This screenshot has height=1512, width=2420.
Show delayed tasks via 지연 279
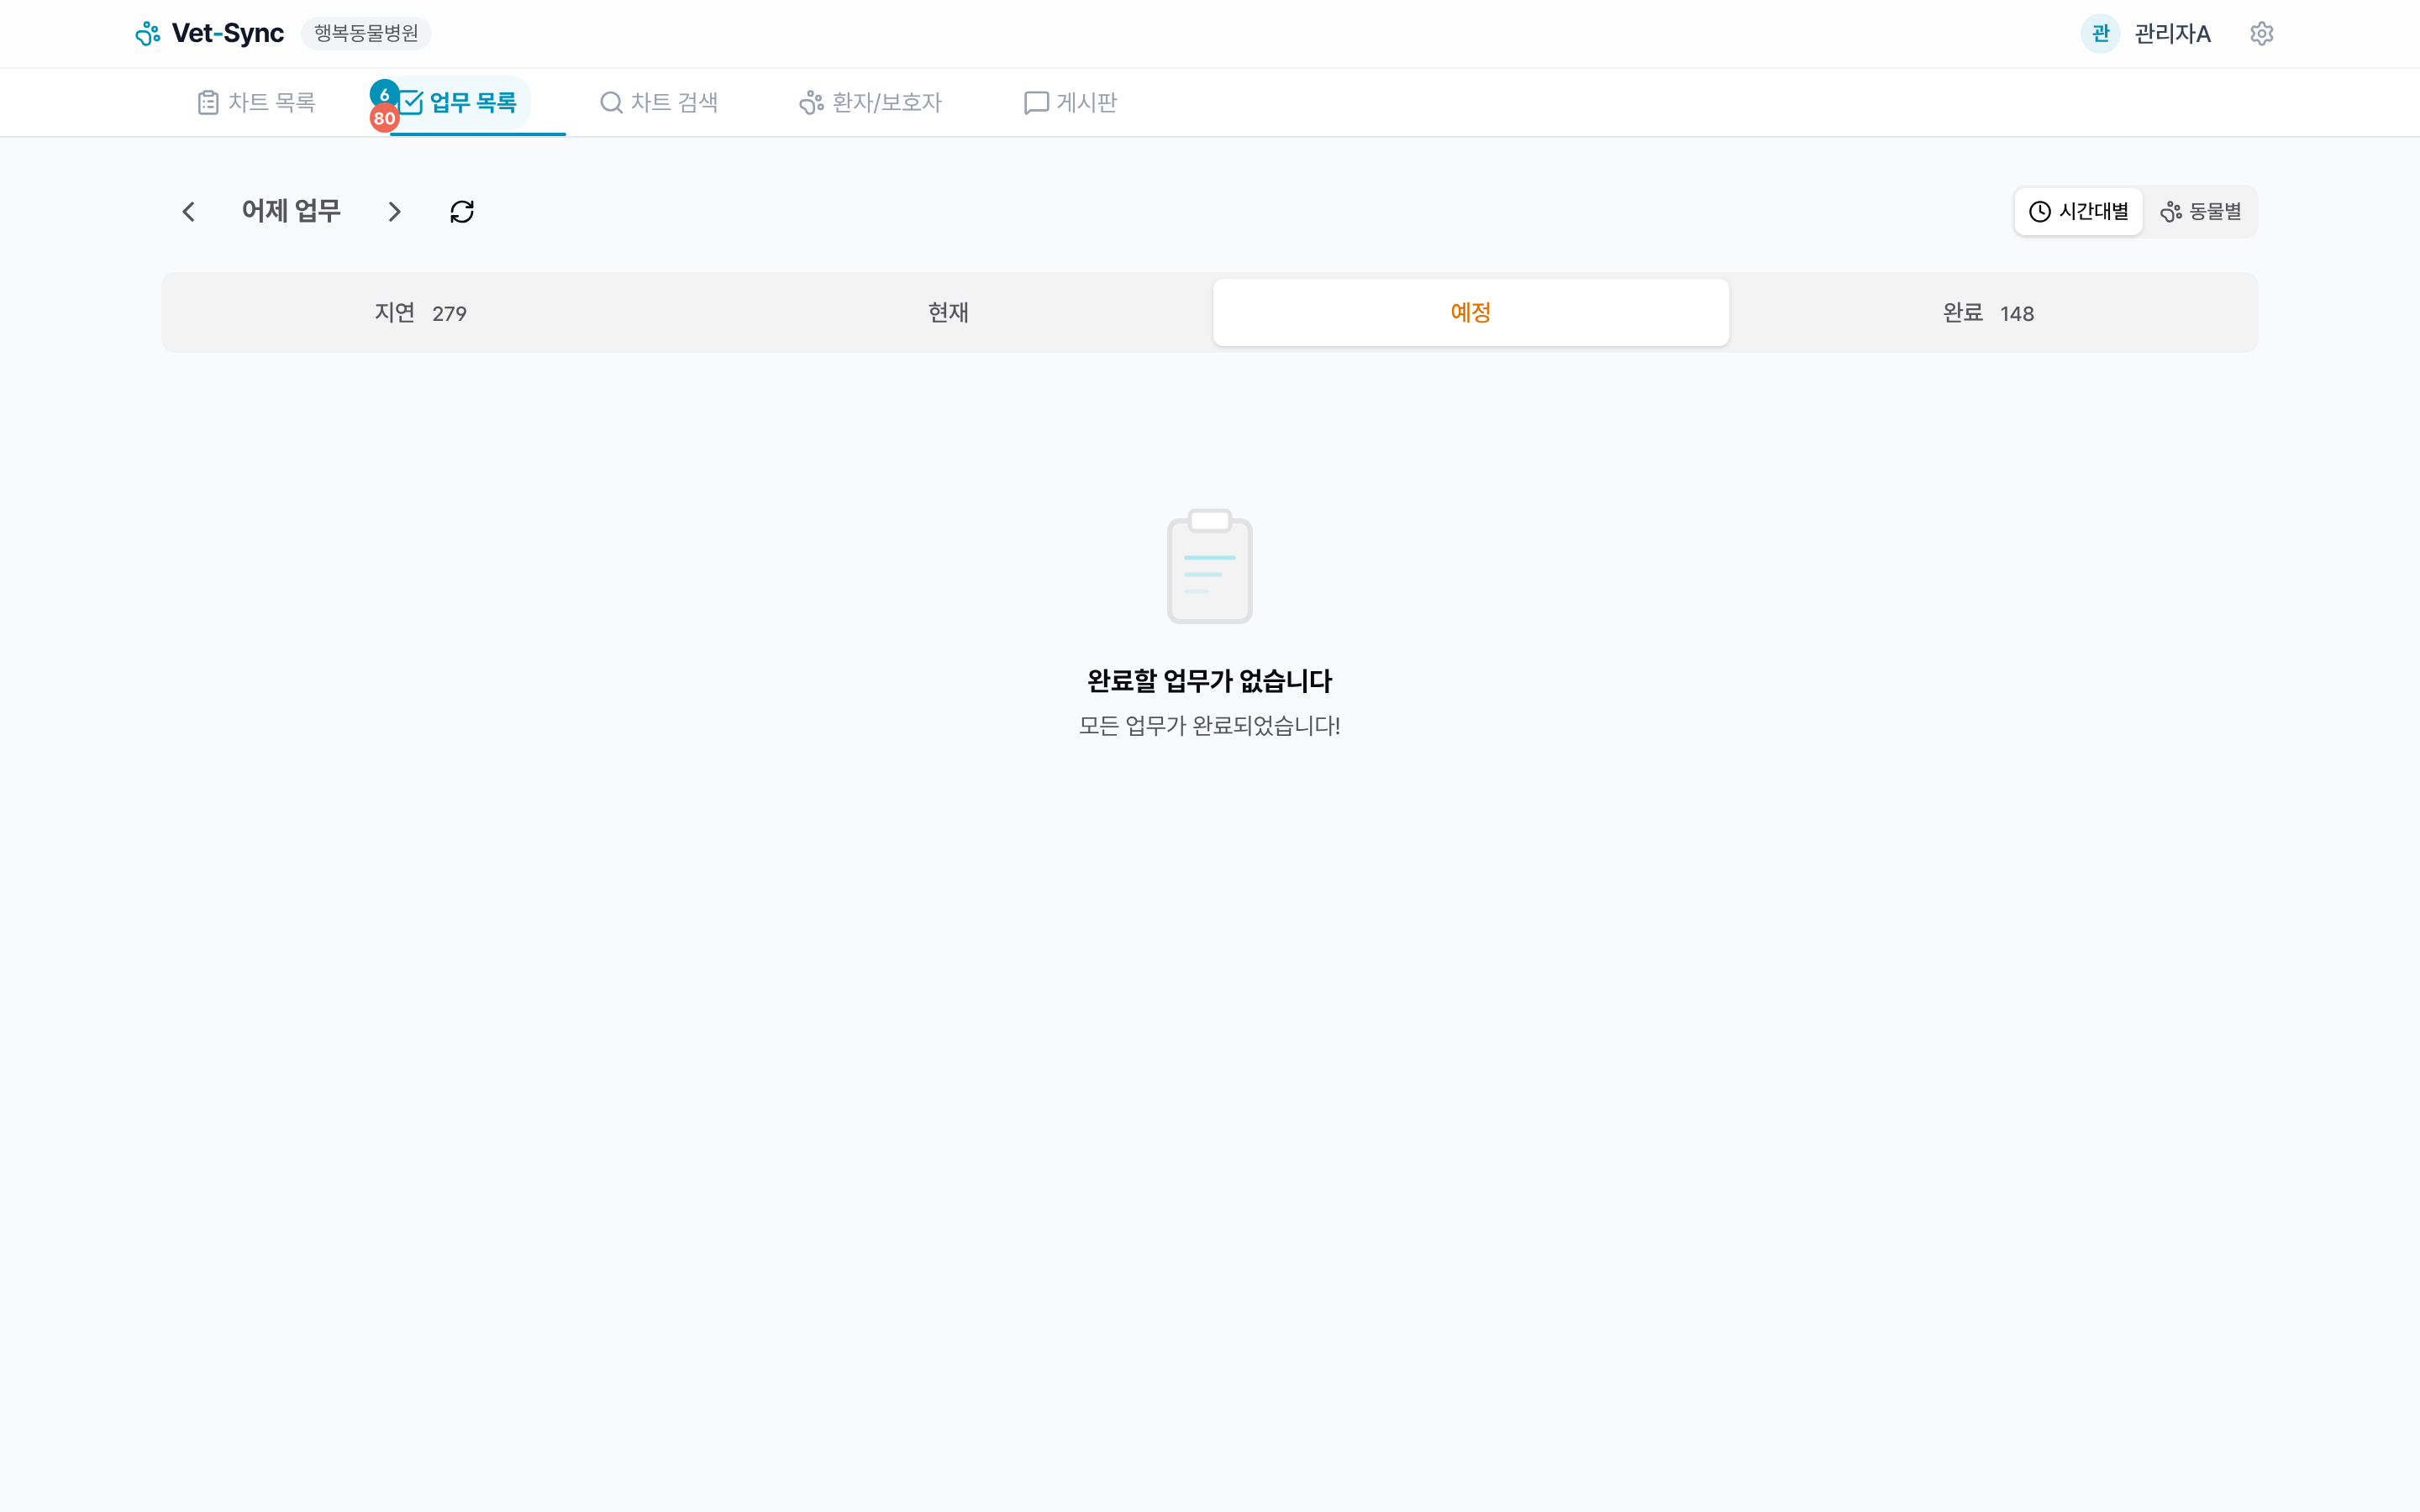point(420,312)
